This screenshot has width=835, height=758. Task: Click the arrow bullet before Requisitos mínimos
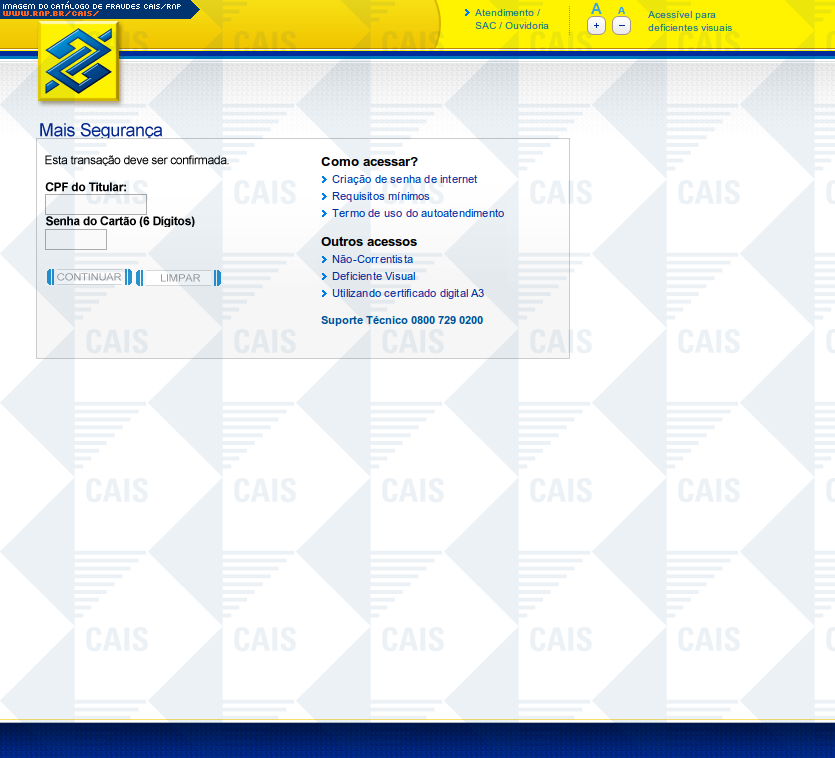pyautogui.click(x=324, y=197)
